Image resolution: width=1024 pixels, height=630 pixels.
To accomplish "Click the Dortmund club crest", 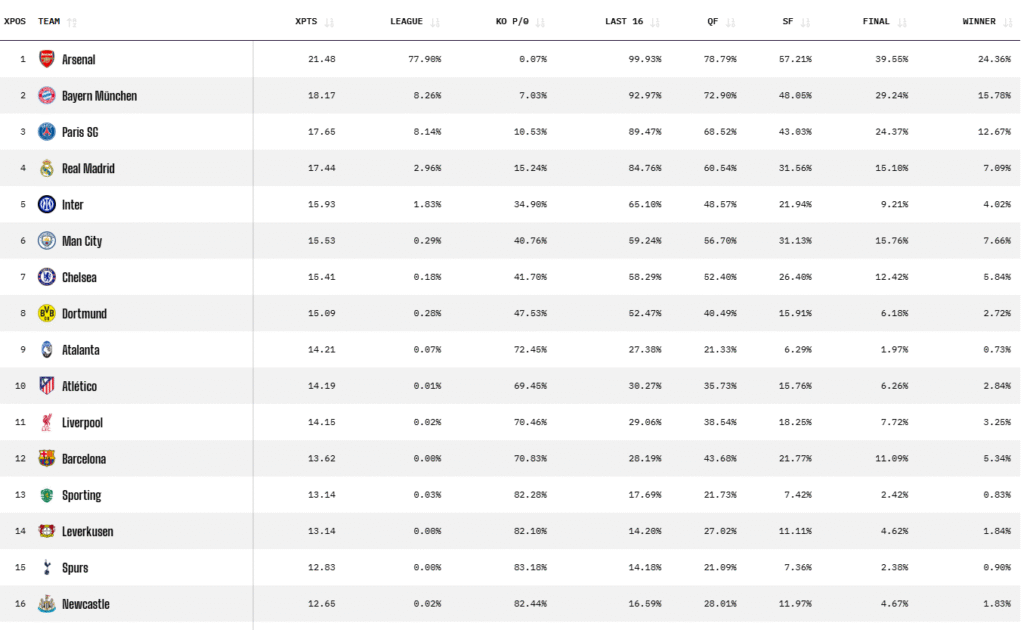I will tap(46, 313).
